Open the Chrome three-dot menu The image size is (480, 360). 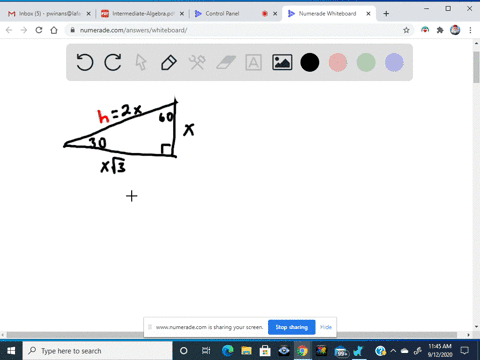(470, 30)
